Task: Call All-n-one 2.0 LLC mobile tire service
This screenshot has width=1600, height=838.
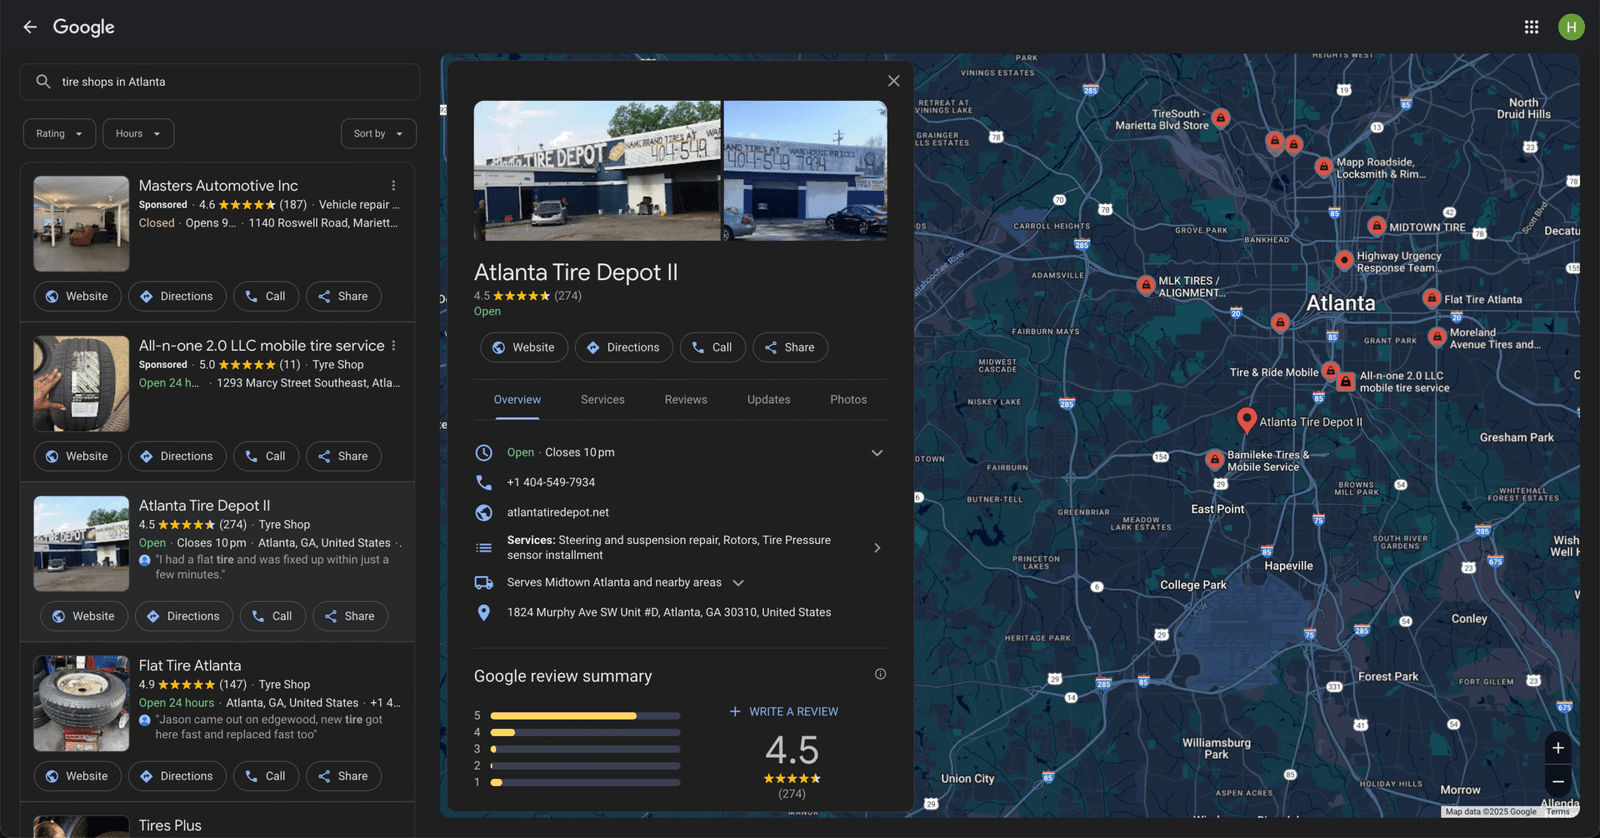Action: click(x=266, y=456)
